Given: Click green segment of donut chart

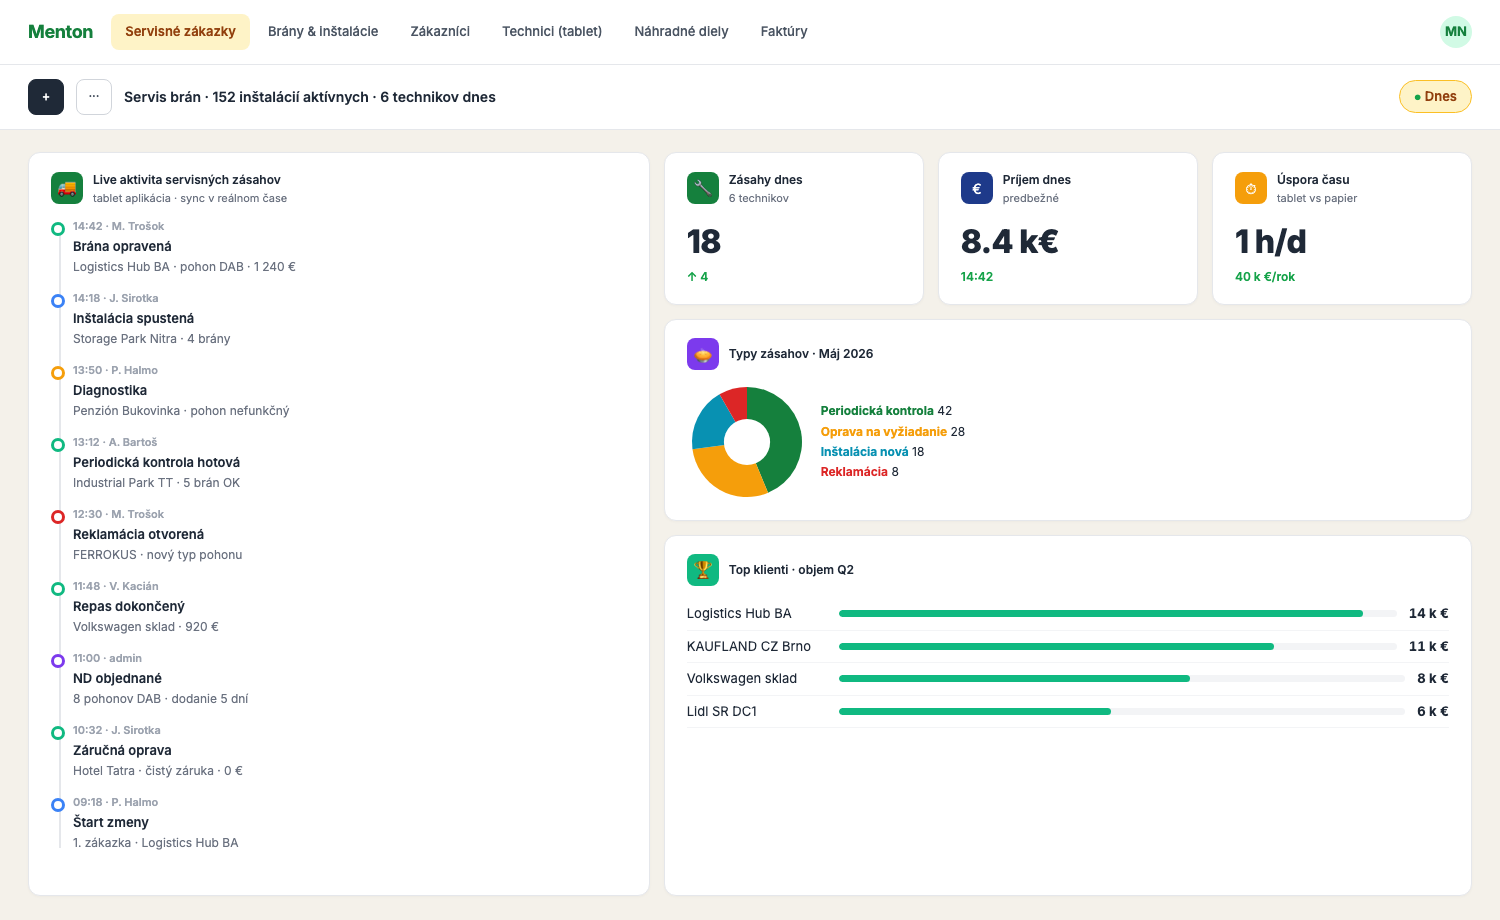Looking at the screenshot, I should (785, 436).
